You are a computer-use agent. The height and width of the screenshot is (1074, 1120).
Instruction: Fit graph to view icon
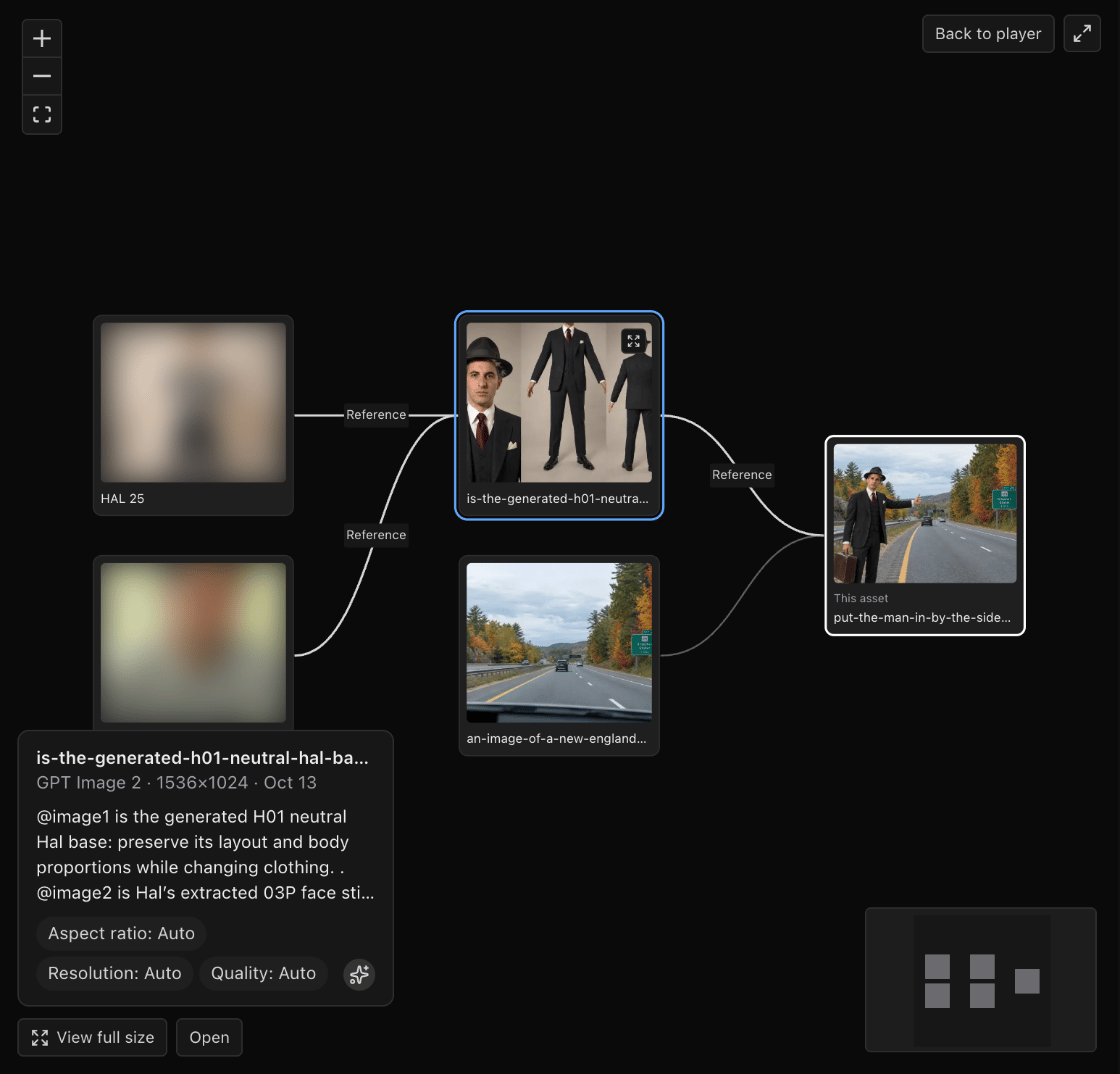click(42, 114)
